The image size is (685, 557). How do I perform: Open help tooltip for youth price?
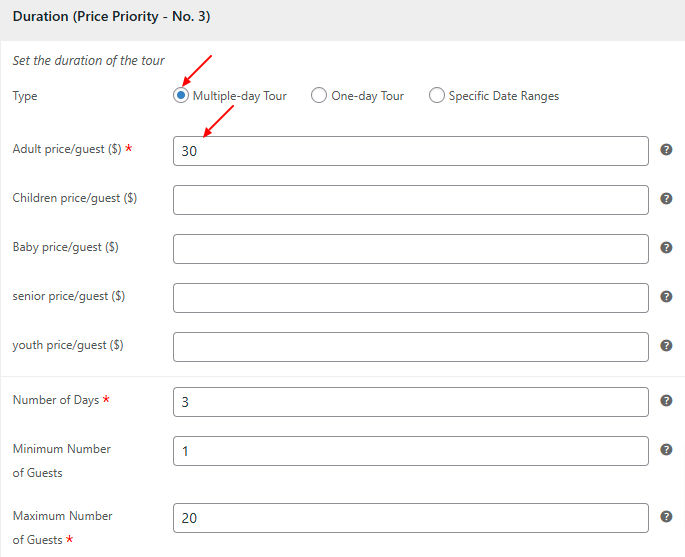(666, 346)
